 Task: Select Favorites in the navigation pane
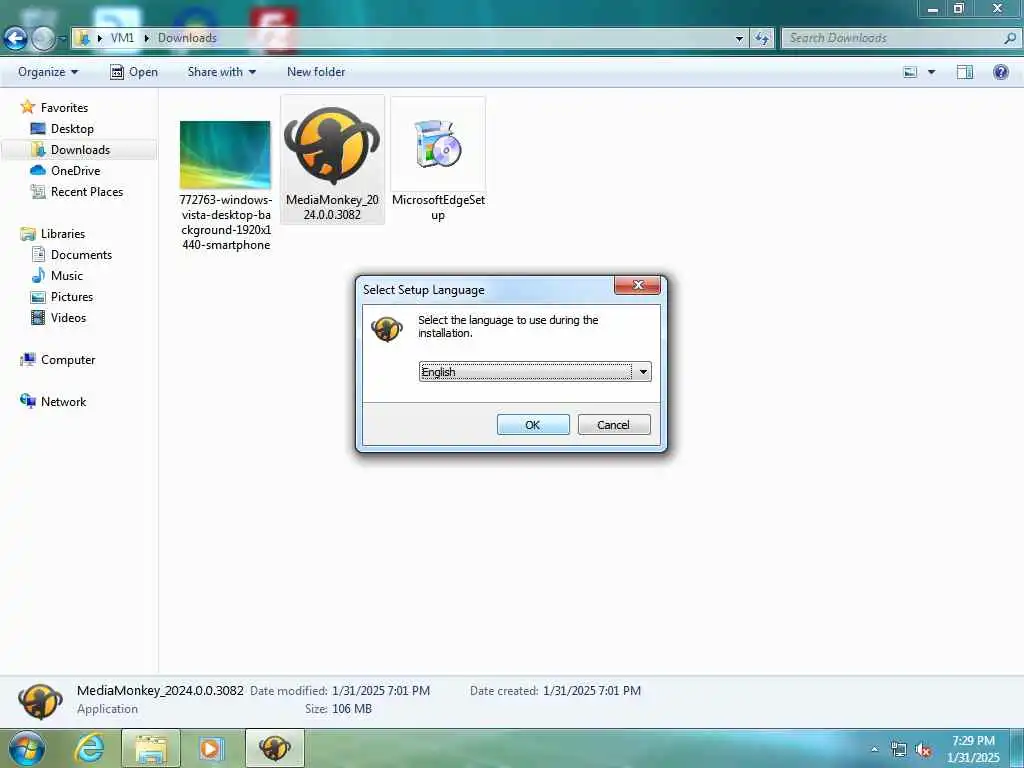[64, 108]
